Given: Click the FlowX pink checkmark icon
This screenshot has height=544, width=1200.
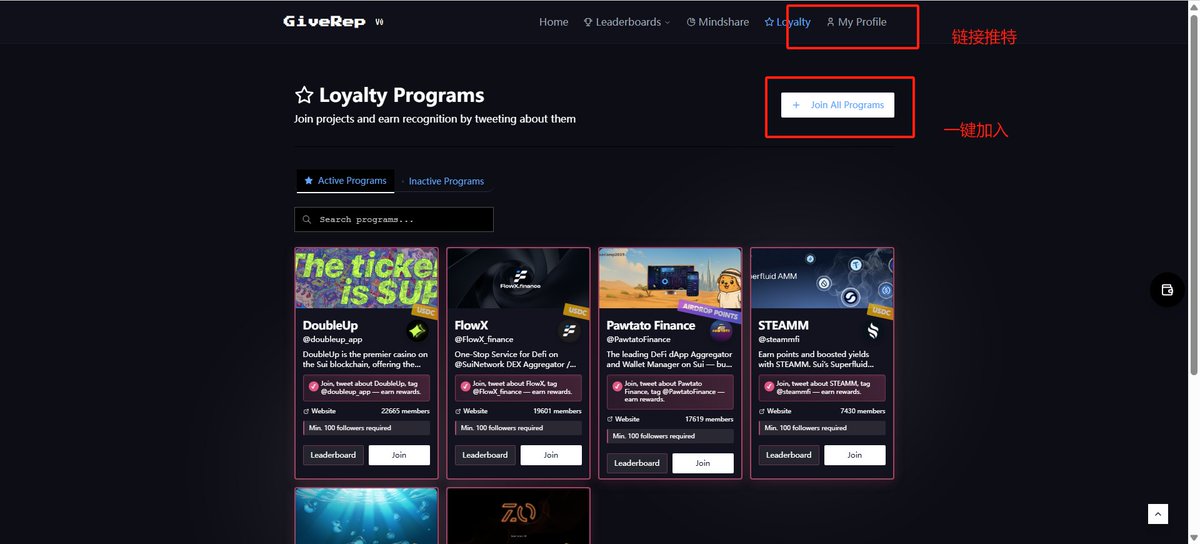Looking at the screenshot, I should click(x=465, y=387).
